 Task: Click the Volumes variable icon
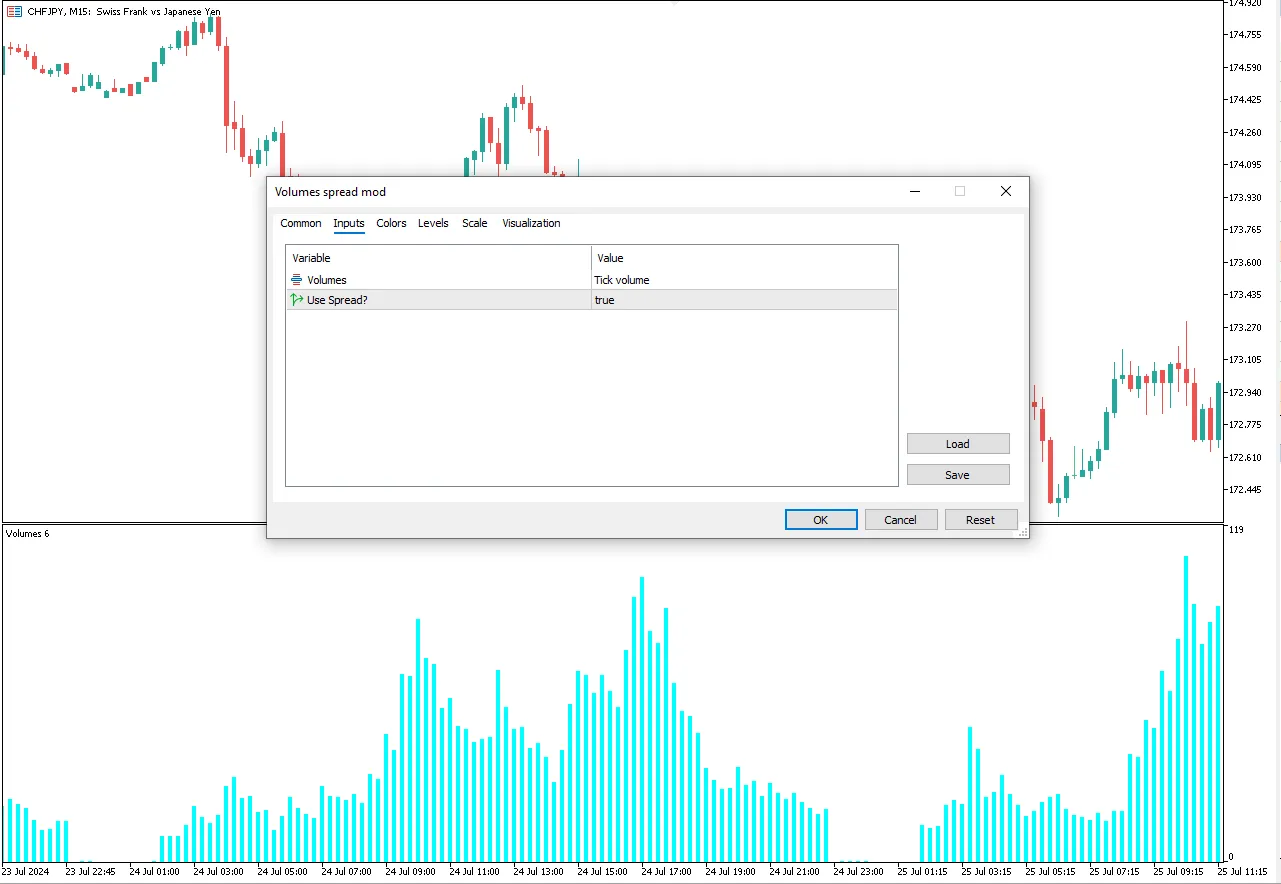(x=296, y=280)
